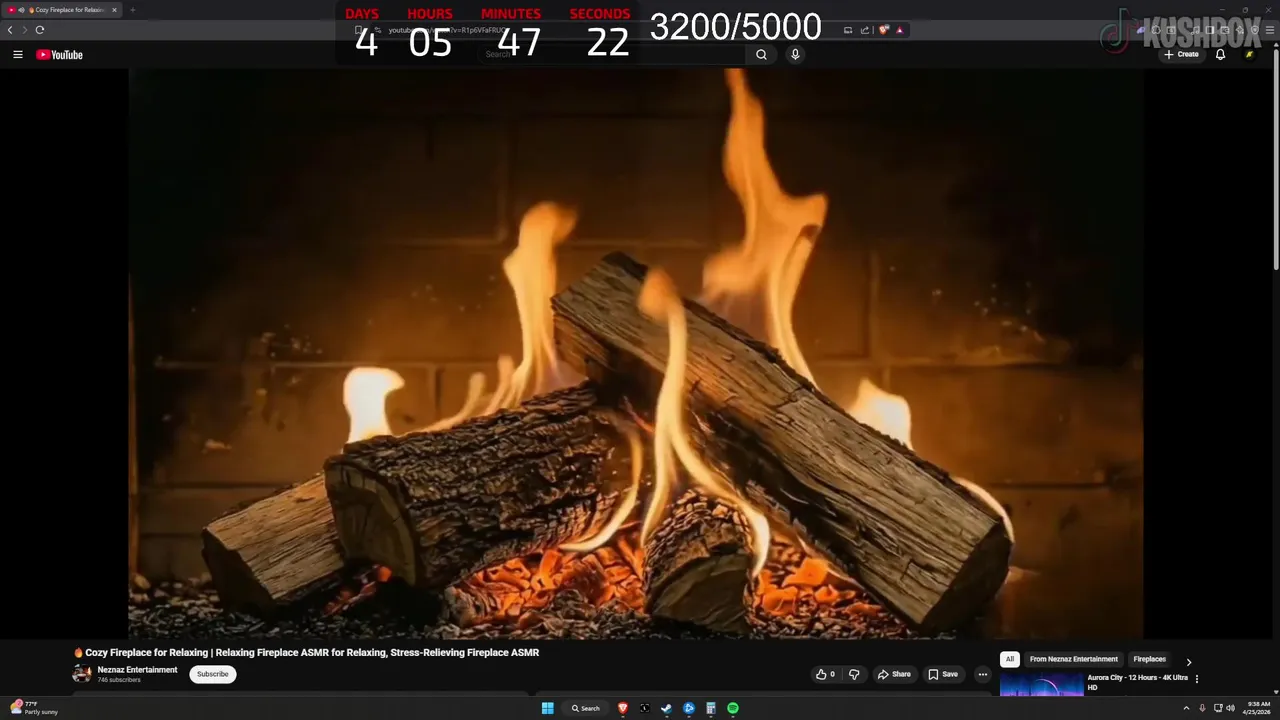1280x720 pixels.
Task: Show hidden system tray icons chevron
Action: pos(1186,708)
